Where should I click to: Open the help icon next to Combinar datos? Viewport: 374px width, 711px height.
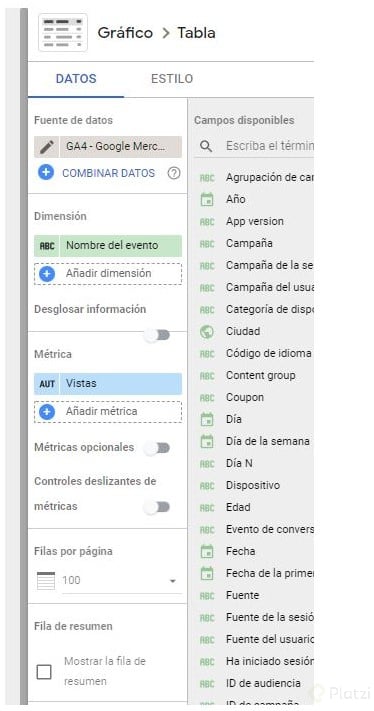[174, 173]
